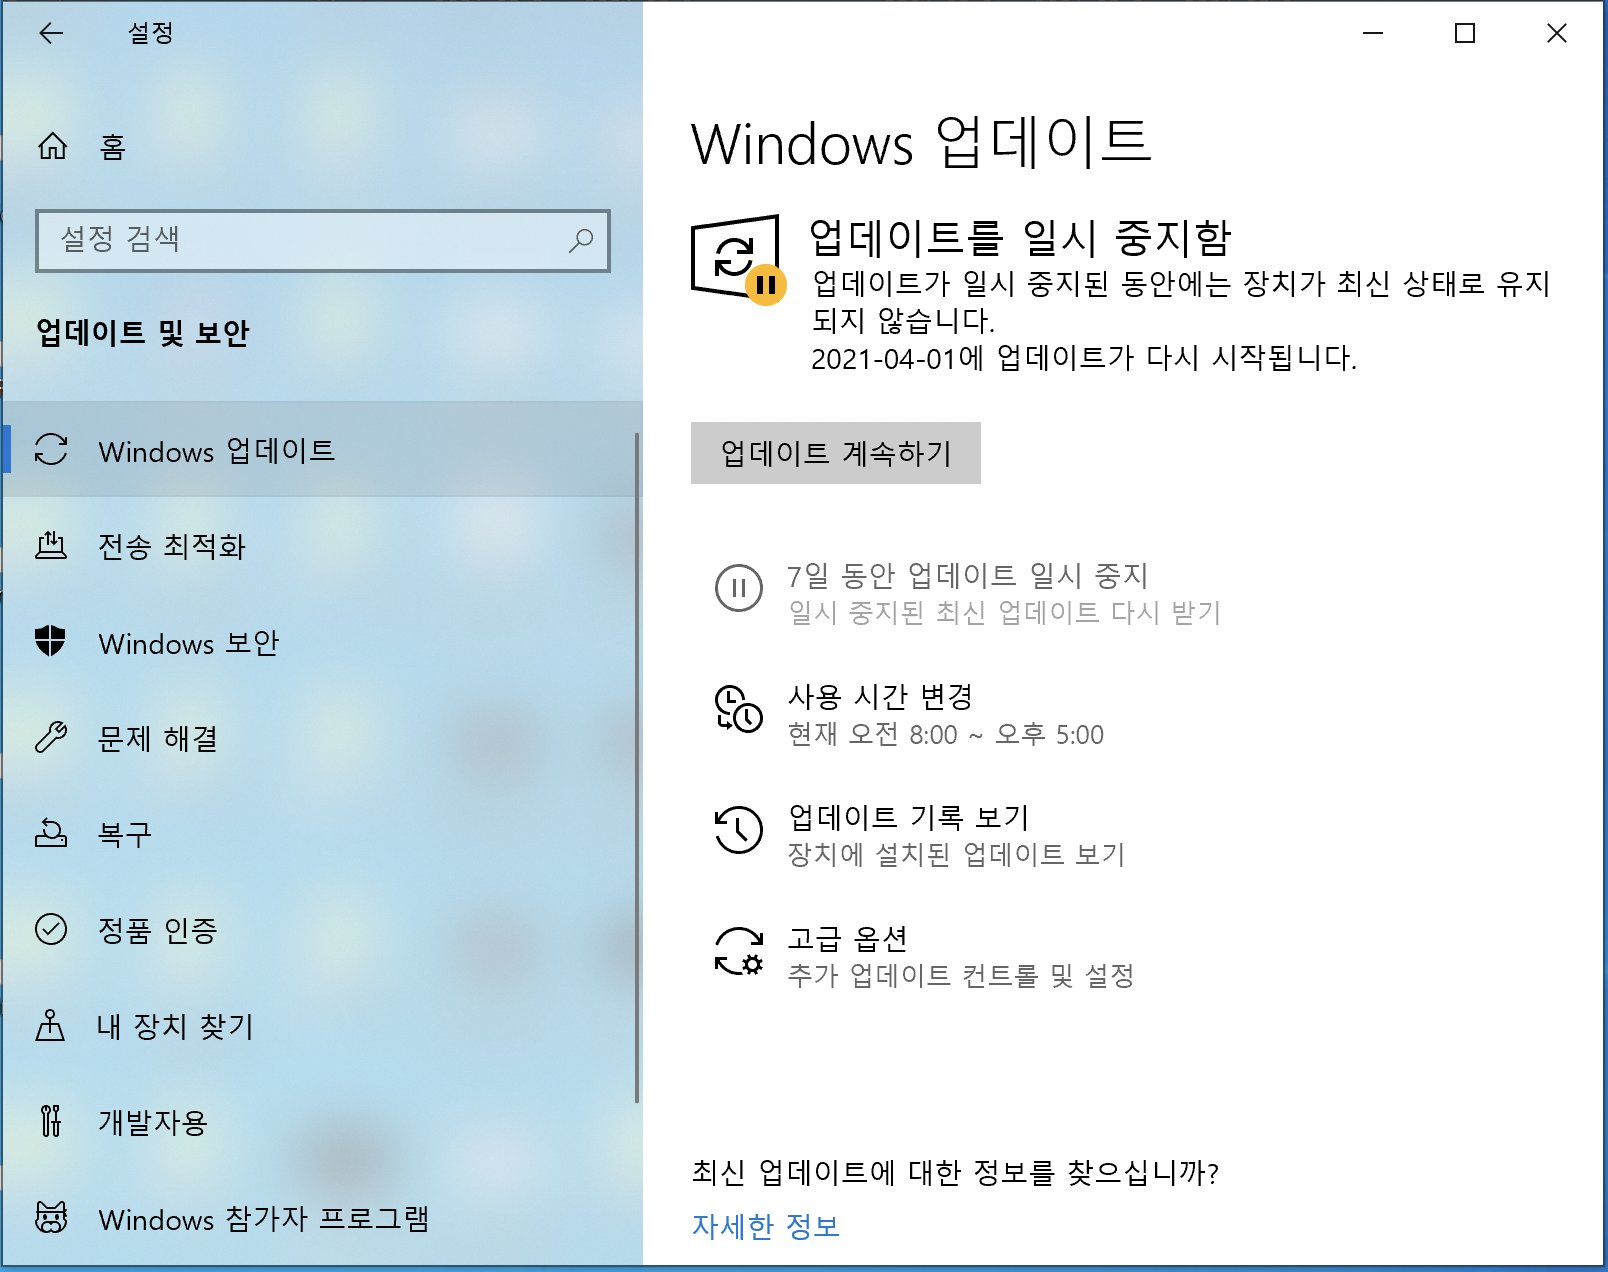Click the 설정 검색 search field
The height and width of the screenshot is (1272, 1608).
click(x=323, y=240)
